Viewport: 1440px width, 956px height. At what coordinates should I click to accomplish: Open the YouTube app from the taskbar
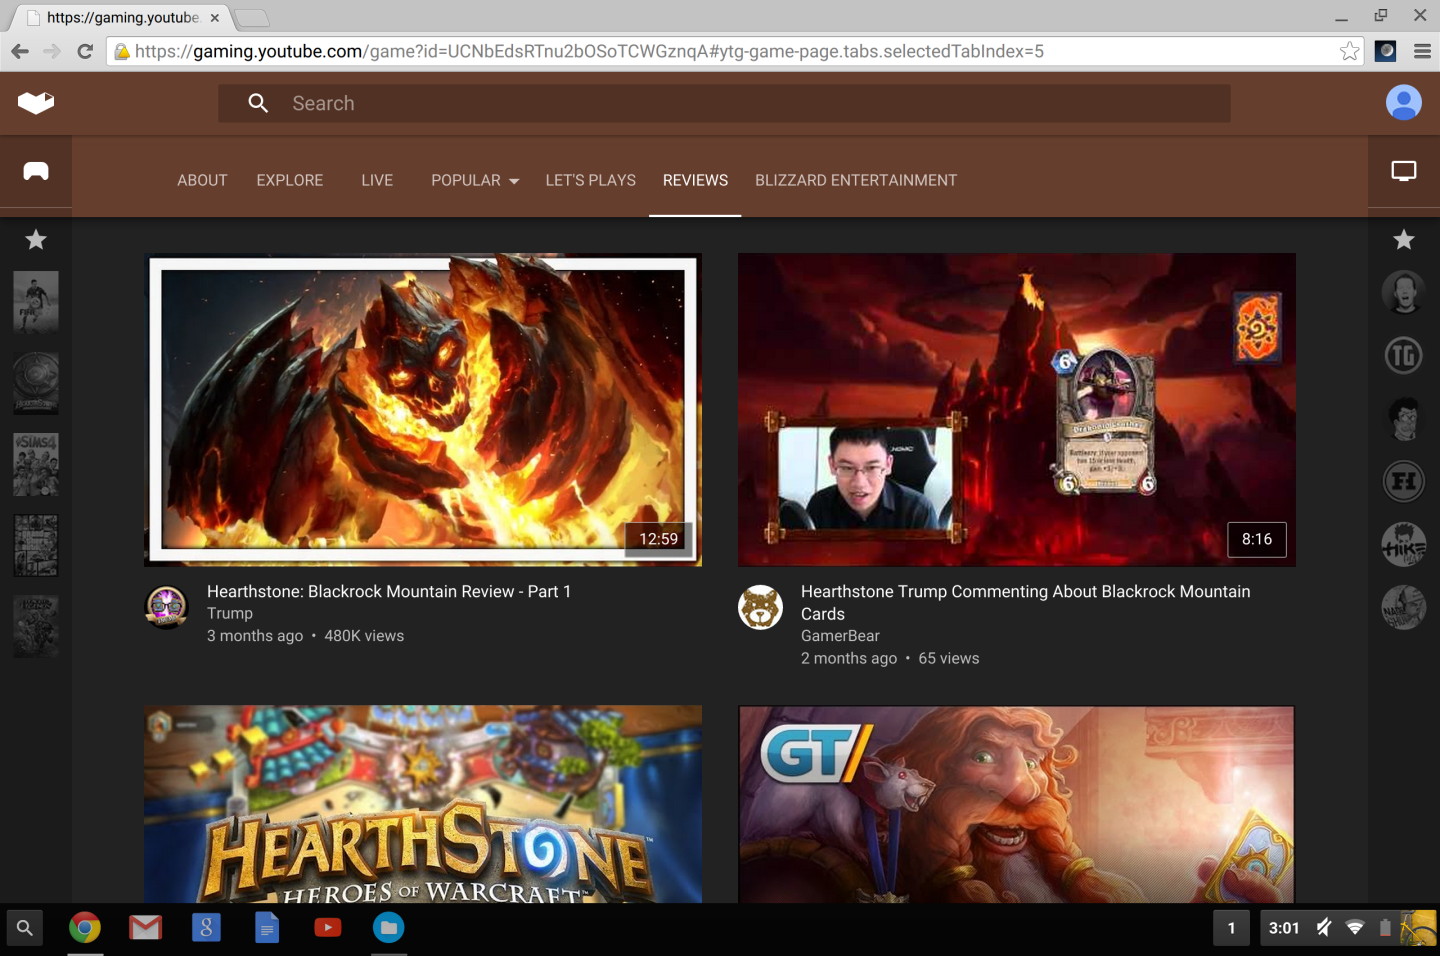point(328,928)
